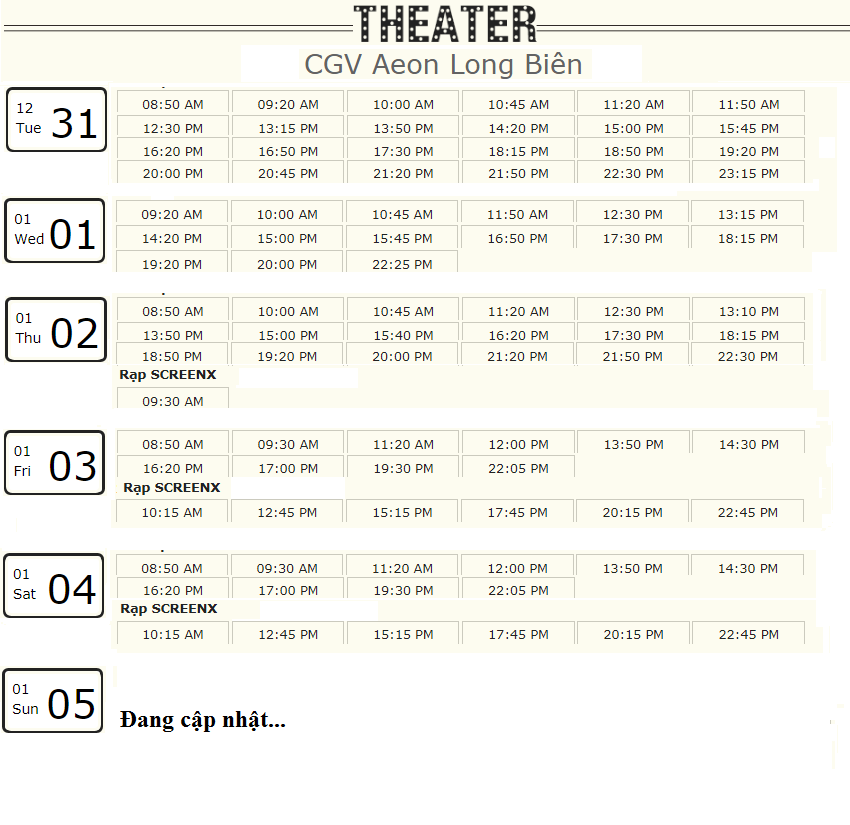
Task: Choose the 18:50 PM slot on Thursday 02
Action: [172, 355]
